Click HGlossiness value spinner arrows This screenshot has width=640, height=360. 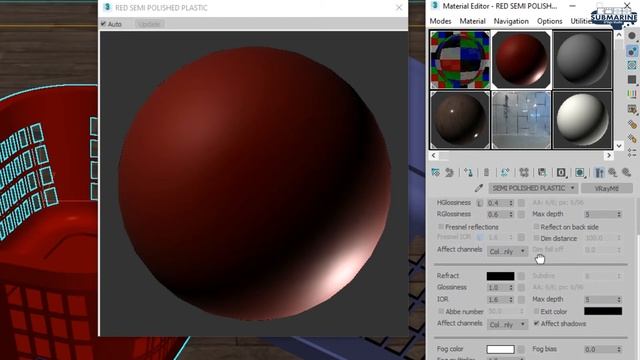511,203
